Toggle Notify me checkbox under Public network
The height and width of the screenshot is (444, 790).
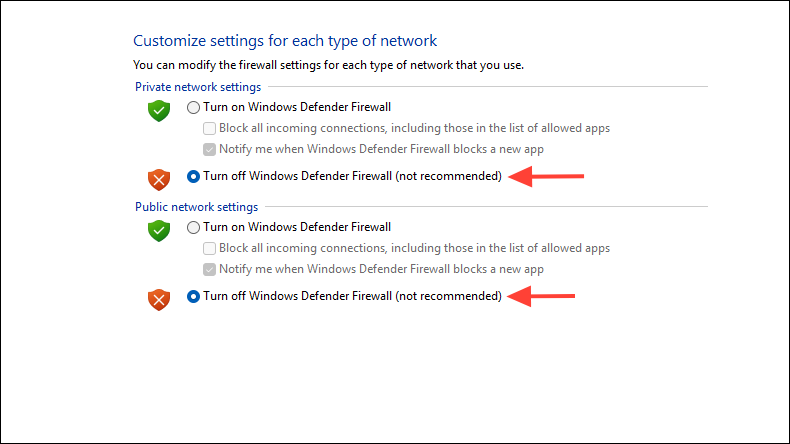(x=210, y=270)
